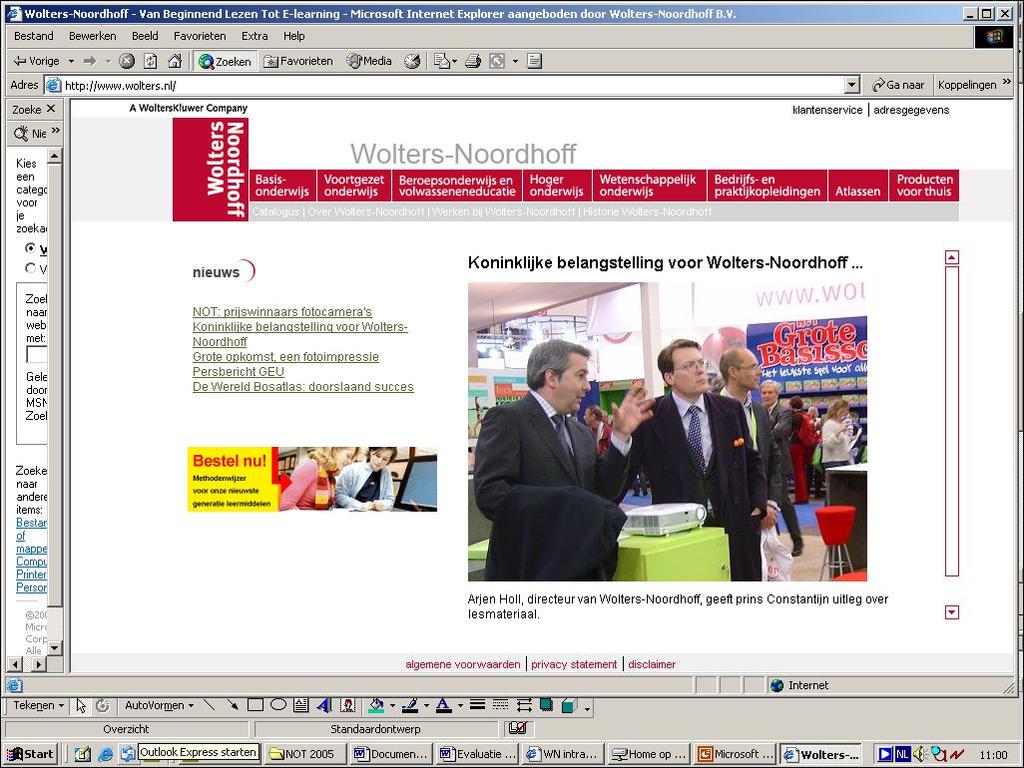Select the Oval drawing tool
The height and width of the screenshot is (768, 1024).
279,705
